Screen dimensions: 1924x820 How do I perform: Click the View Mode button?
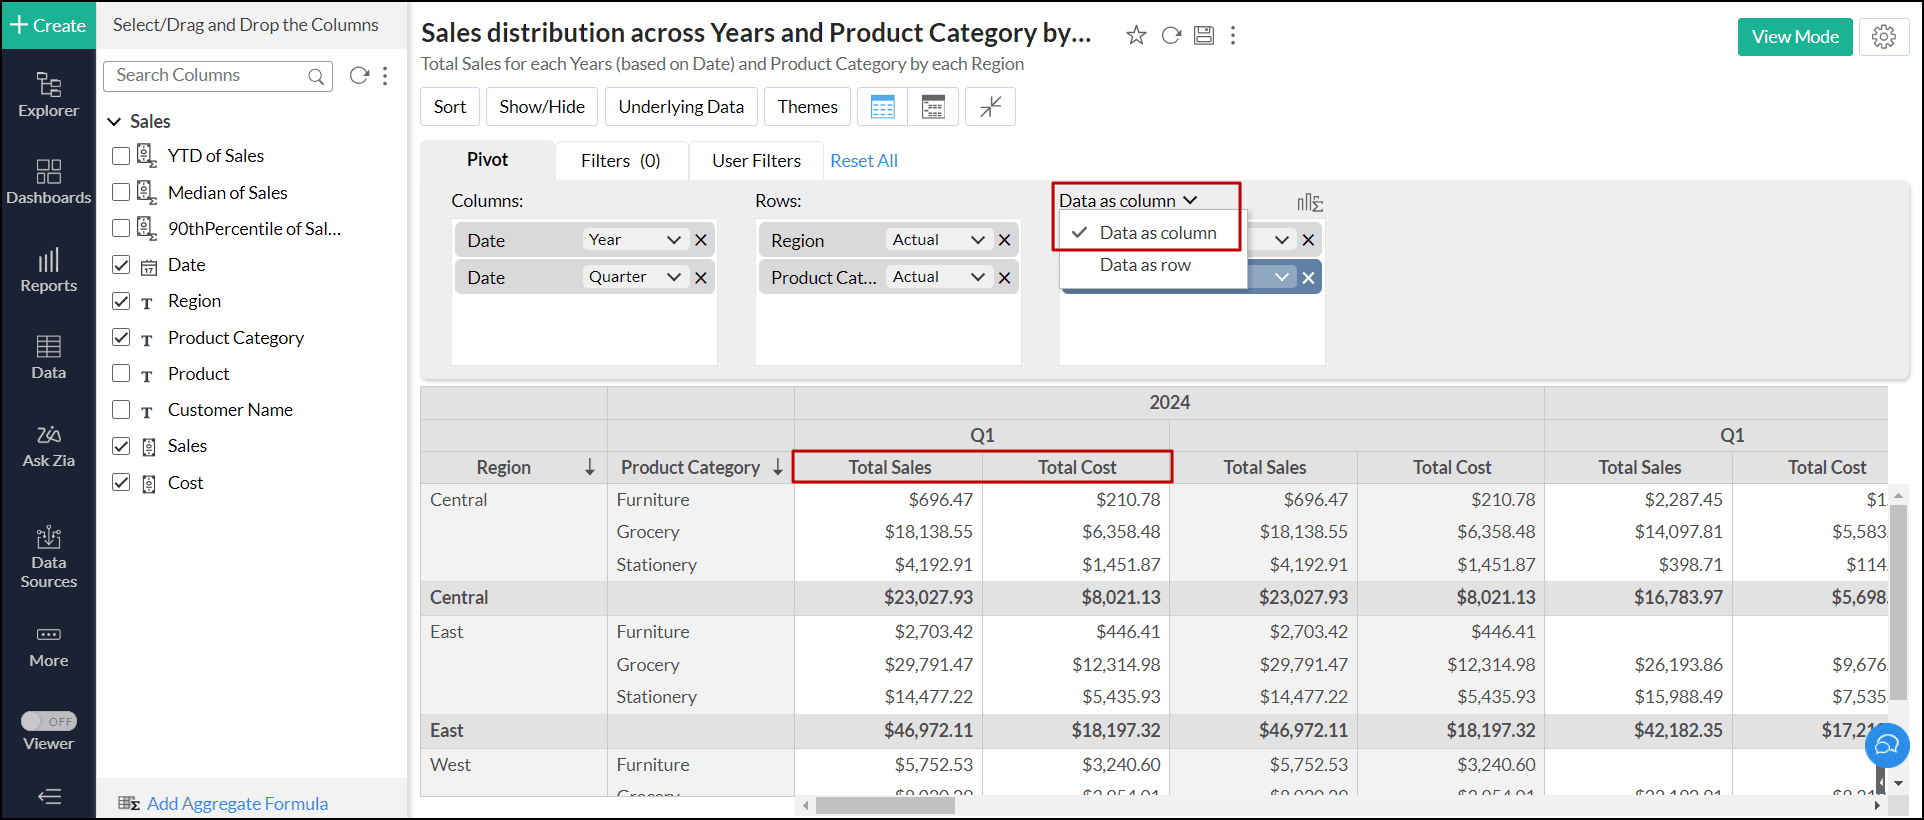(x=1794, y=37)
